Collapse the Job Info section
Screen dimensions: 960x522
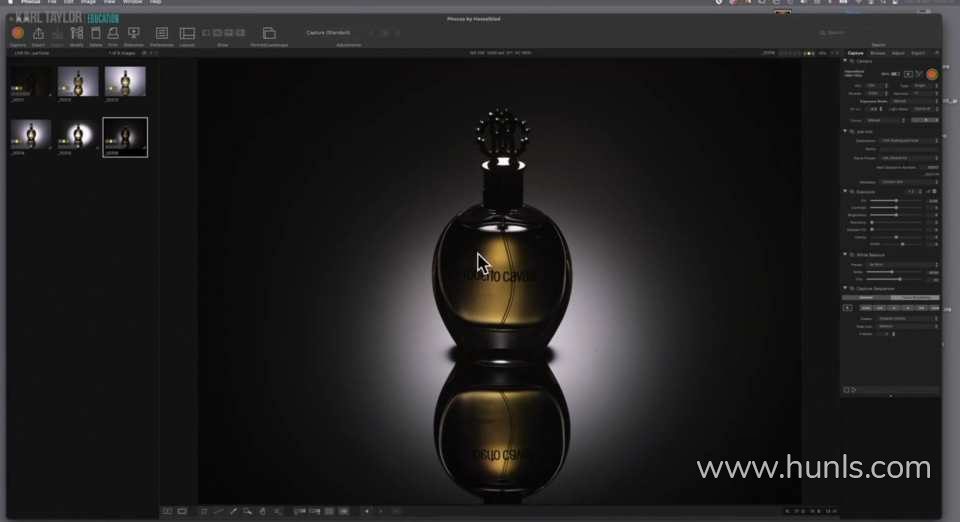[x=846, y=131]
